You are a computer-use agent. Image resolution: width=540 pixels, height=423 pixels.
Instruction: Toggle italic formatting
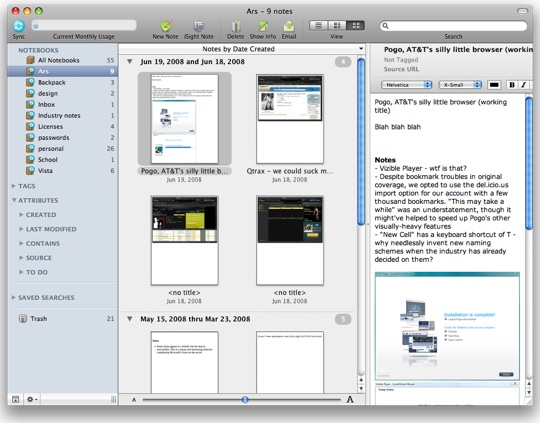pyautogui.click(x=523, y=85)
